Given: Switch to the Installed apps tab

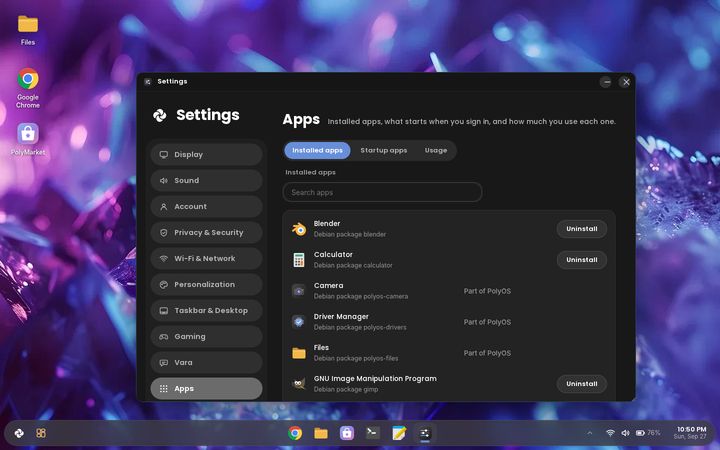Looking at the screenshot, I should coord(317,151).
